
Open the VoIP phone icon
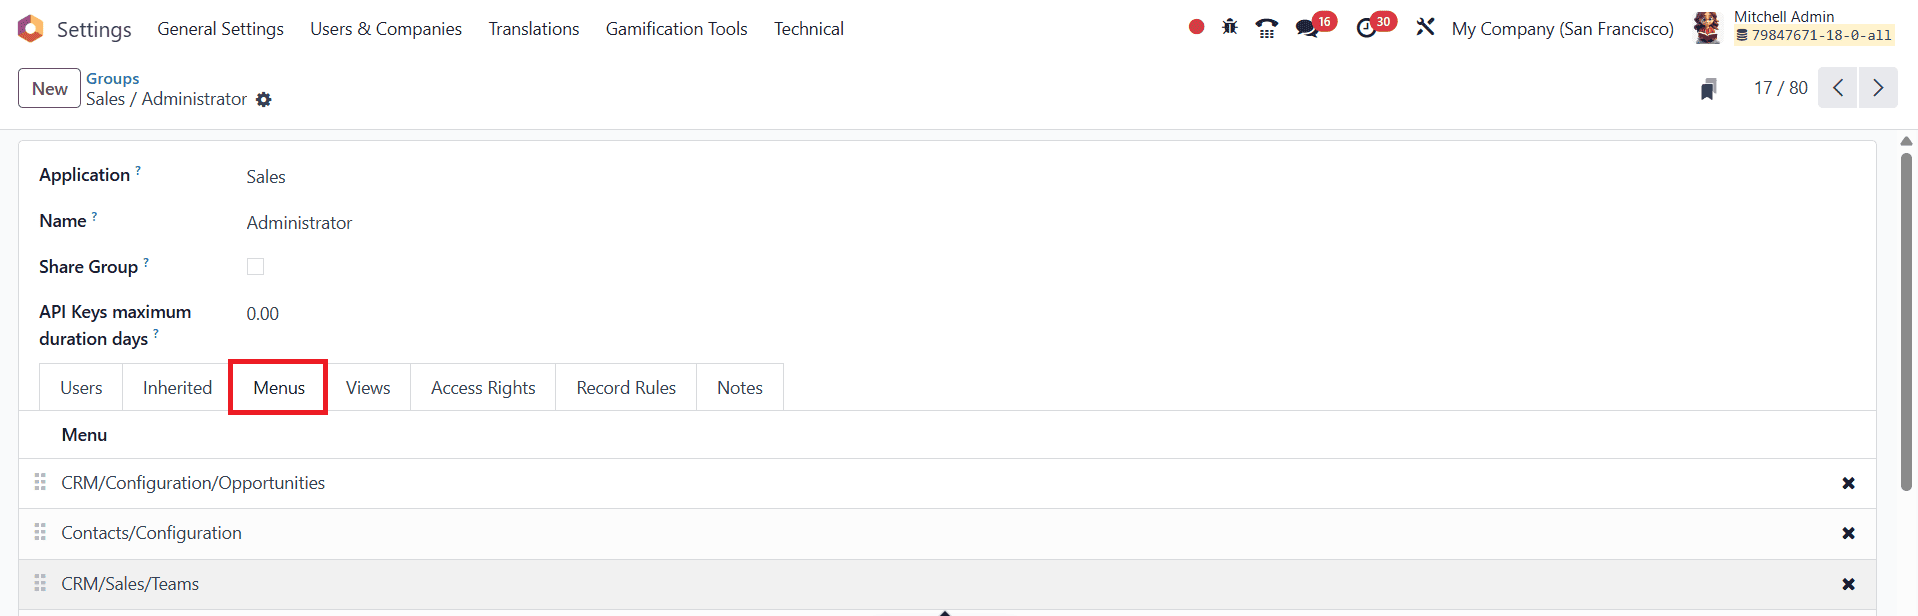(1267, 28)
